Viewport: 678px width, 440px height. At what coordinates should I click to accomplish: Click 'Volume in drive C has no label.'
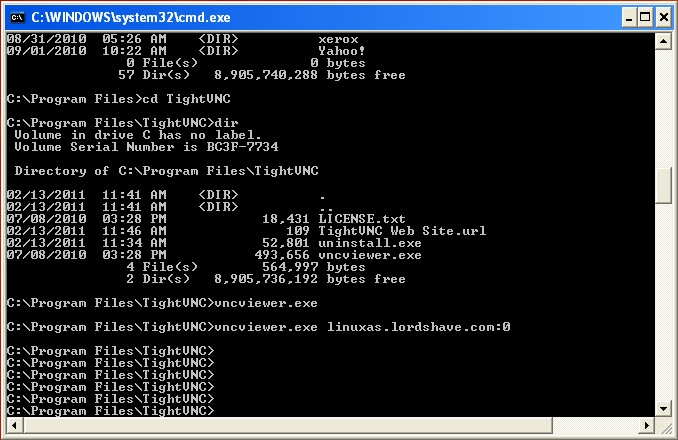[x=138, y=135]
